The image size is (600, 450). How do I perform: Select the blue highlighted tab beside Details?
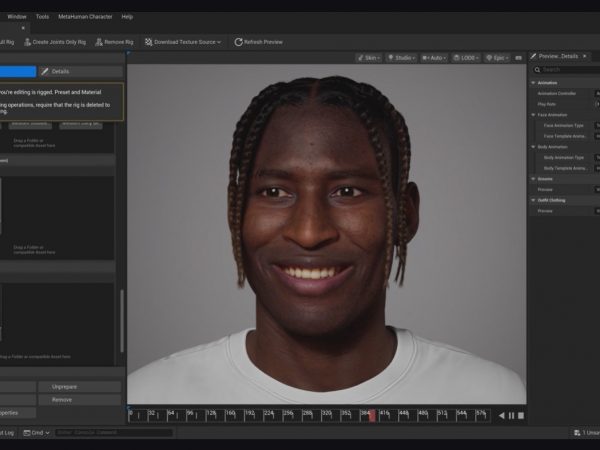(x=18, y=71)
